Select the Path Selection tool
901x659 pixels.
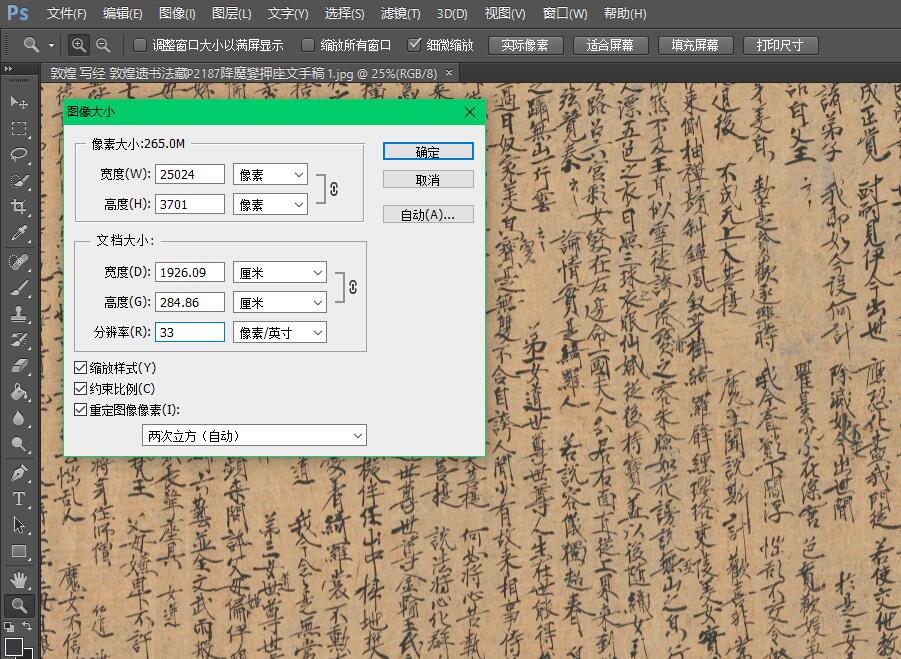18,525
